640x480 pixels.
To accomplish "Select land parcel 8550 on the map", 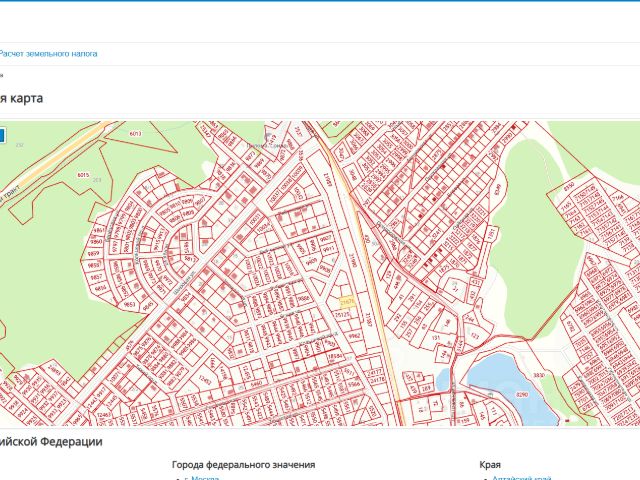I will pos(569,187).
